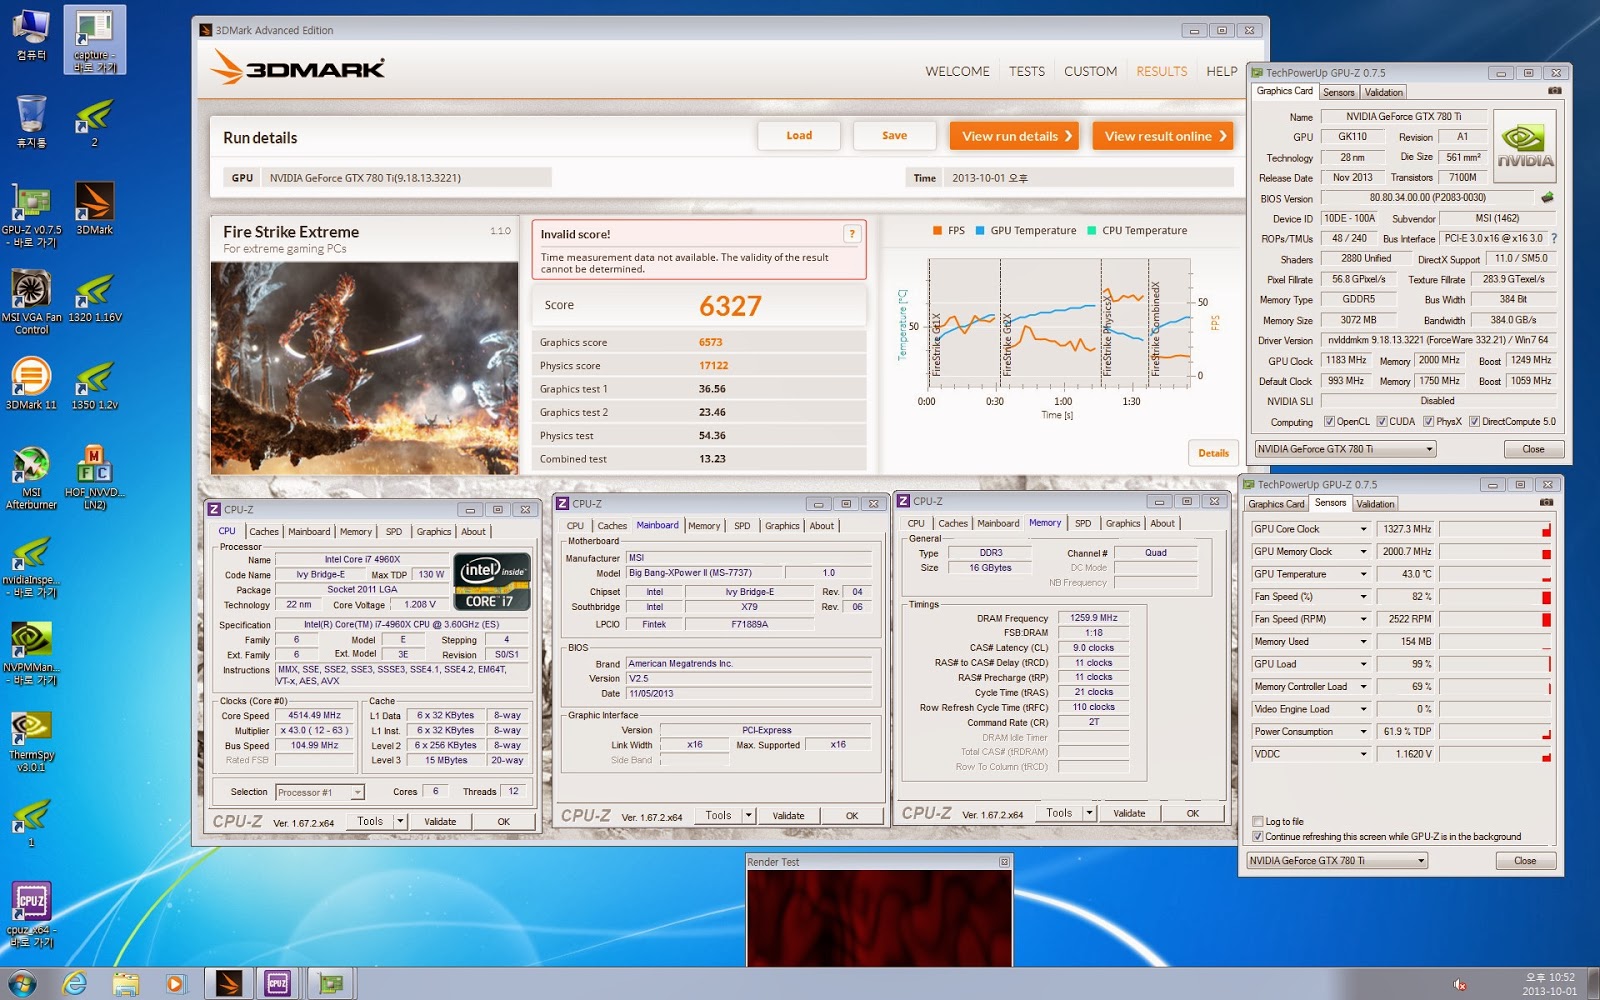1600x1000 pixels.
Task: Open Tools dropdown arrow in CPU-Z CPU window
Action: coord(400,821)
